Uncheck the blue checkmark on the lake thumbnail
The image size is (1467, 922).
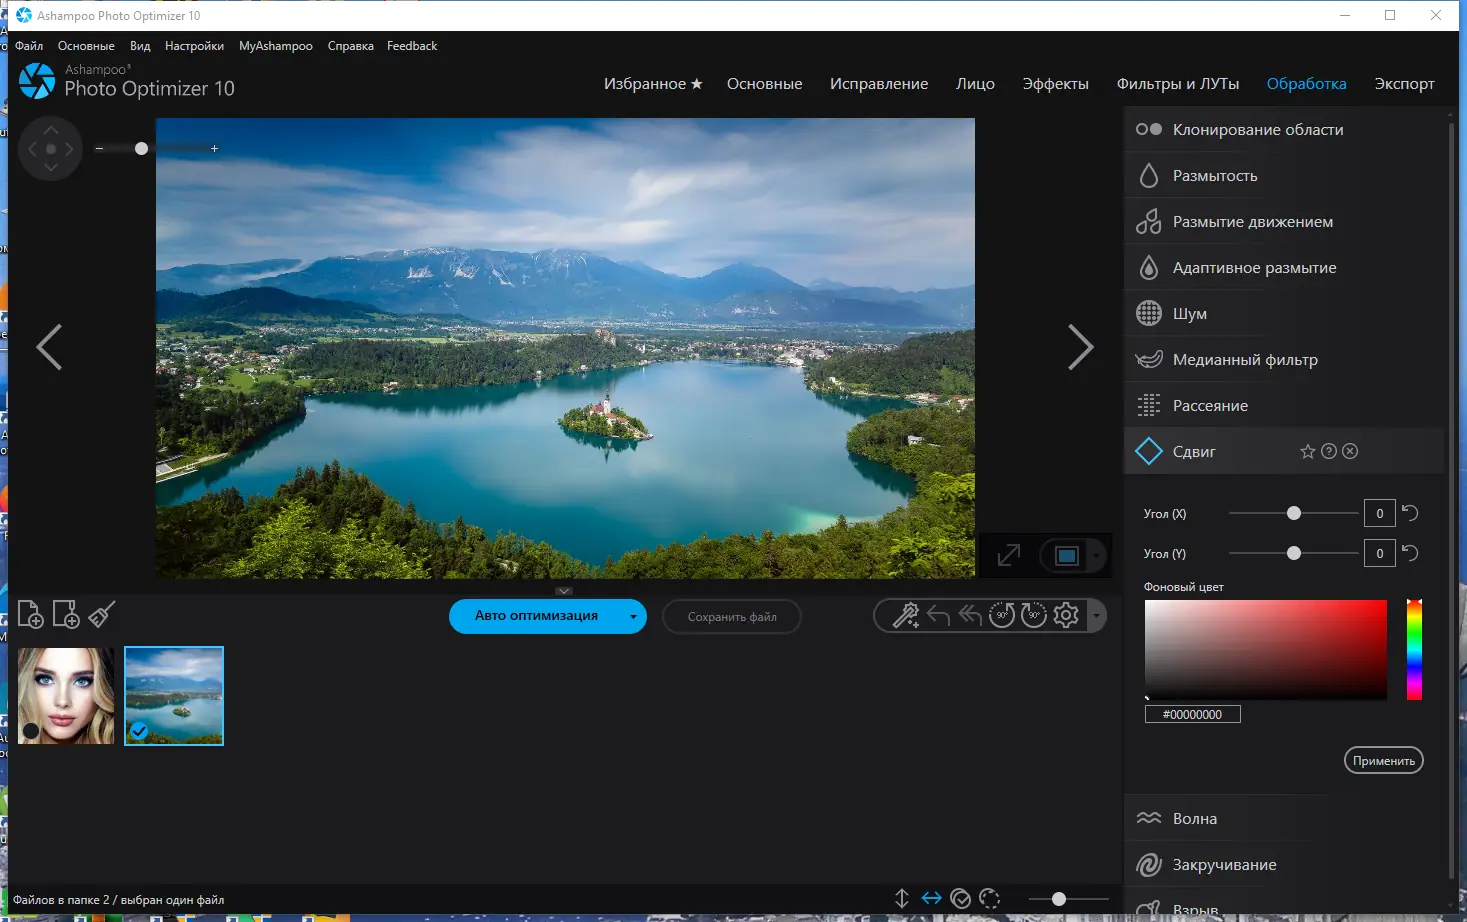click(x=139, y=731)
